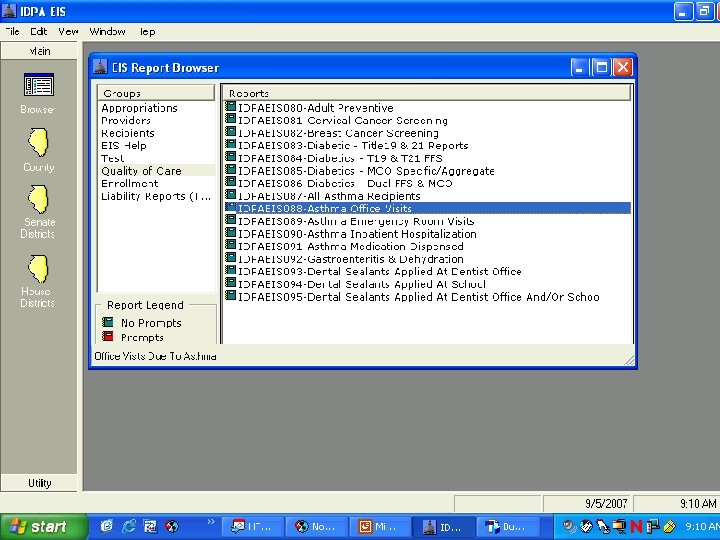Open the Browser icon in the sidebar
This screenshot has width=720, height=540.
(x=39, y=85)
